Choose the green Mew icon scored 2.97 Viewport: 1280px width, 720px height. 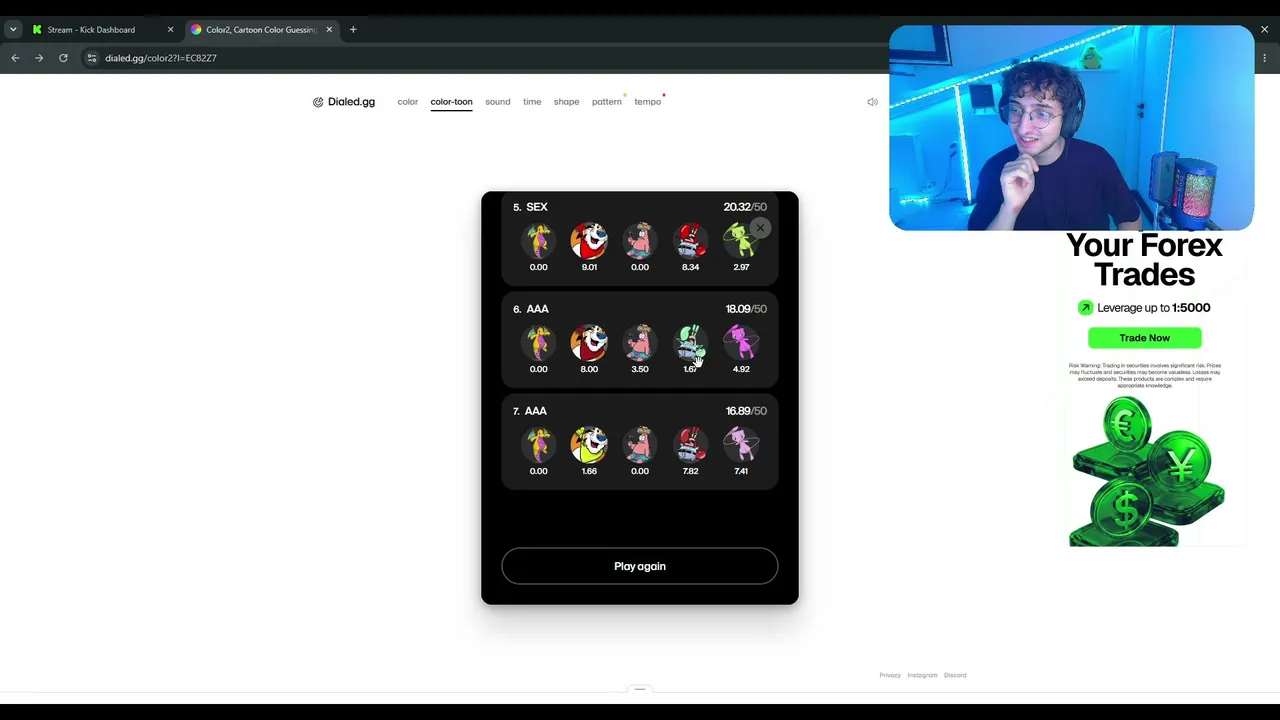coord(741,240)
